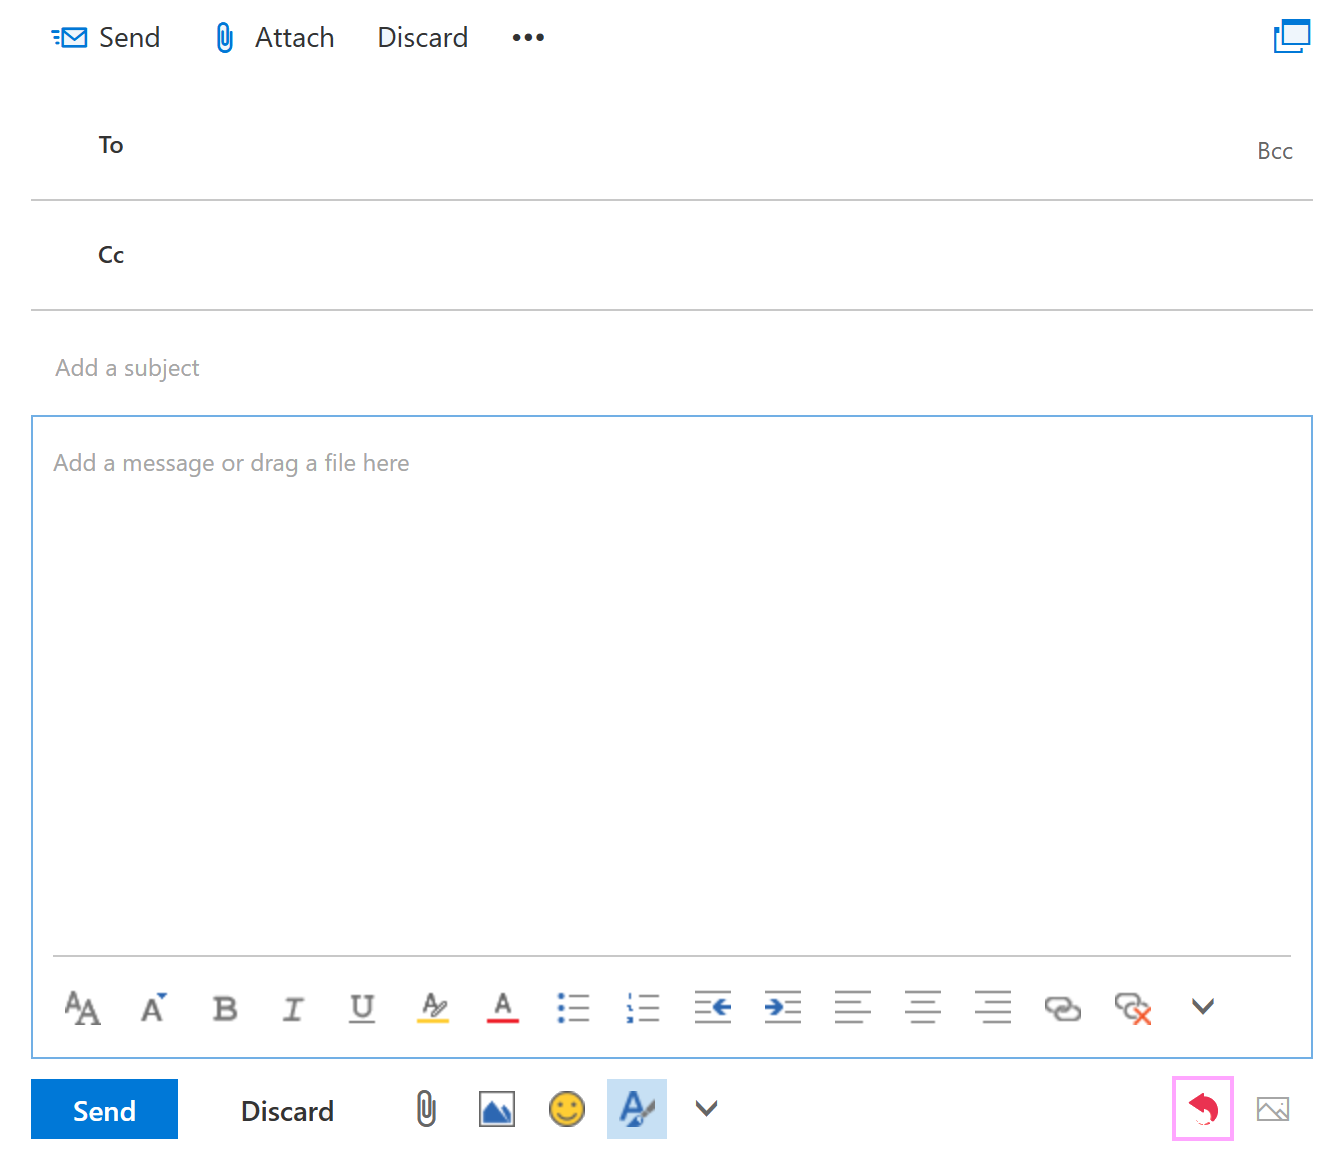Toggle bold text formatting
Screen dimensions: 1340x1160
[224, 1008]
